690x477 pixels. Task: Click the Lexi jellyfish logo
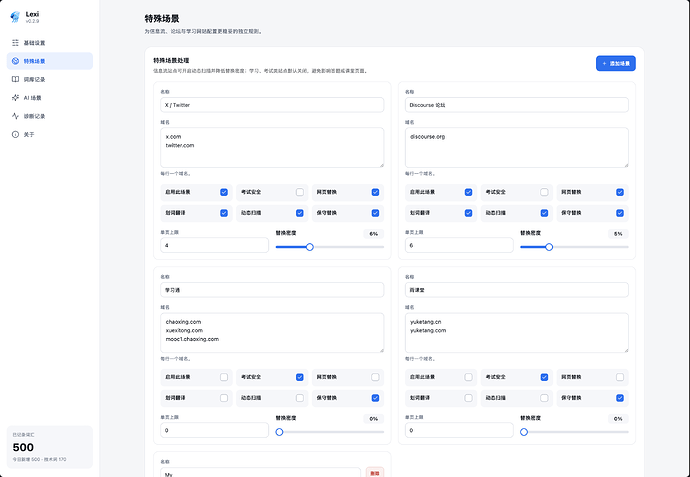(x=15, y=17)
